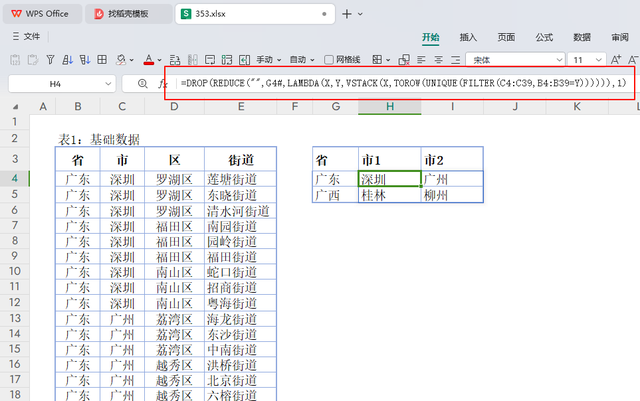
Task: Expand the font color dropdown arrow
Action: click(160, 60)
